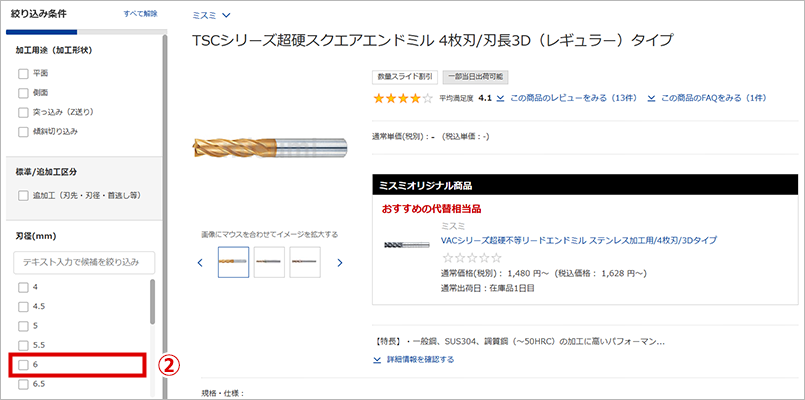Check the 側面 checkbox
This screenshot has height=400, width=805.
tap(23, 93)
